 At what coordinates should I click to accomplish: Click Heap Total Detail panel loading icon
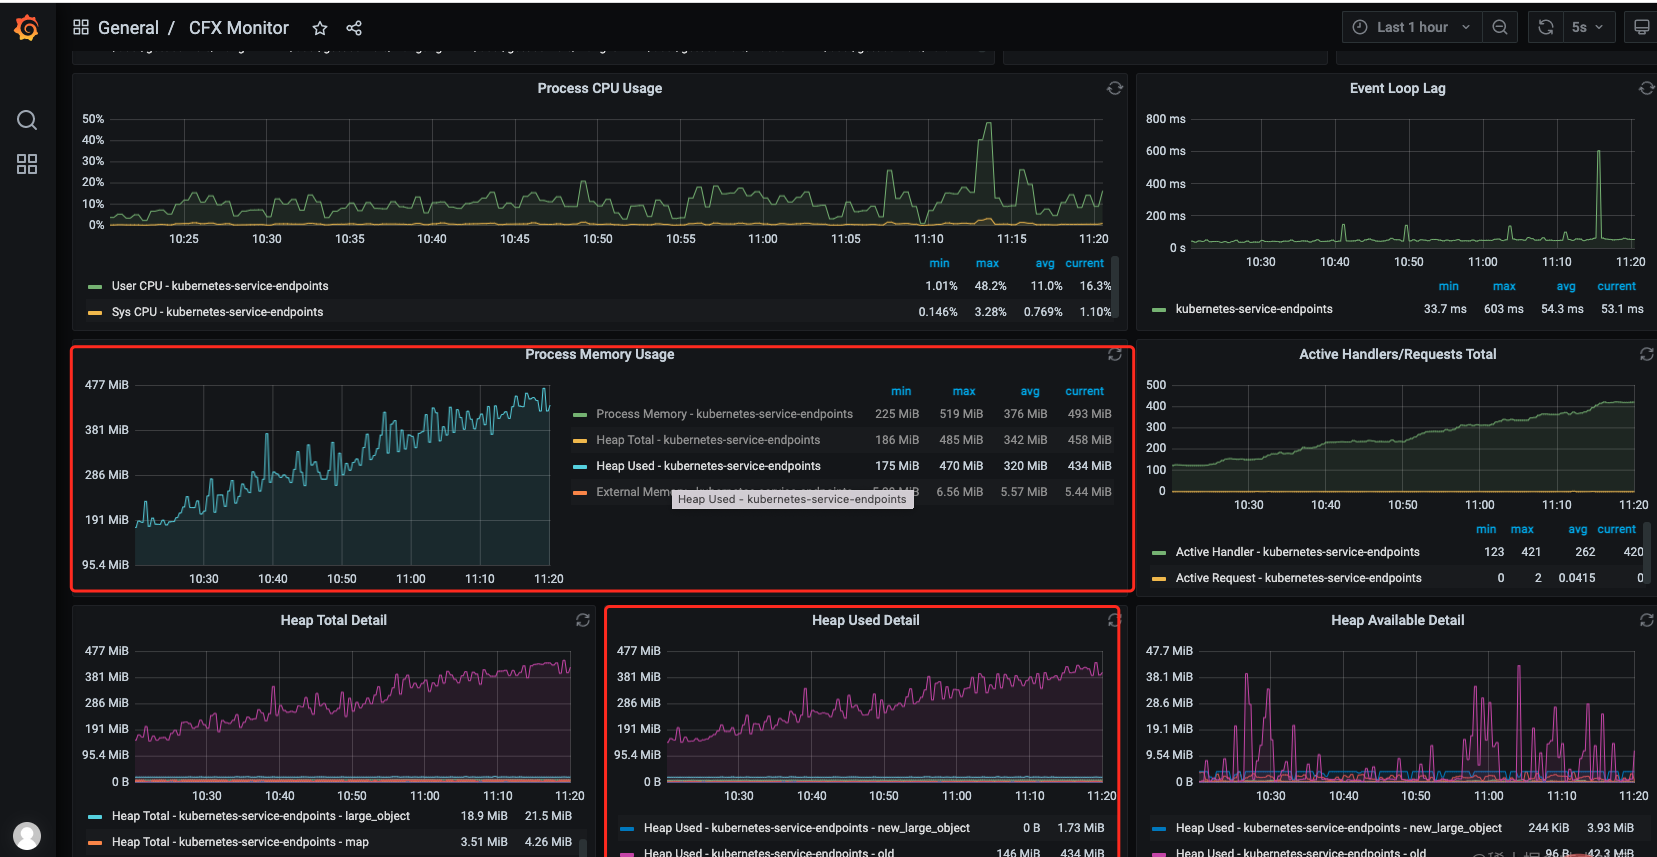583,620
